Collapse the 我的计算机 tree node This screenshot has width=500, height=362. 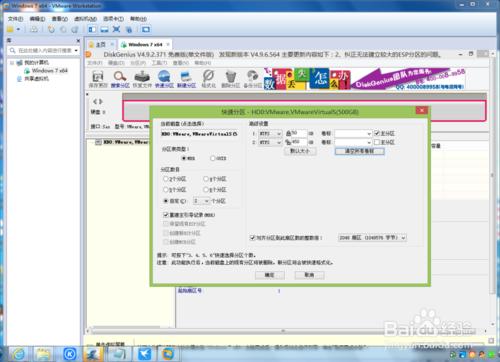pos(12,63)
